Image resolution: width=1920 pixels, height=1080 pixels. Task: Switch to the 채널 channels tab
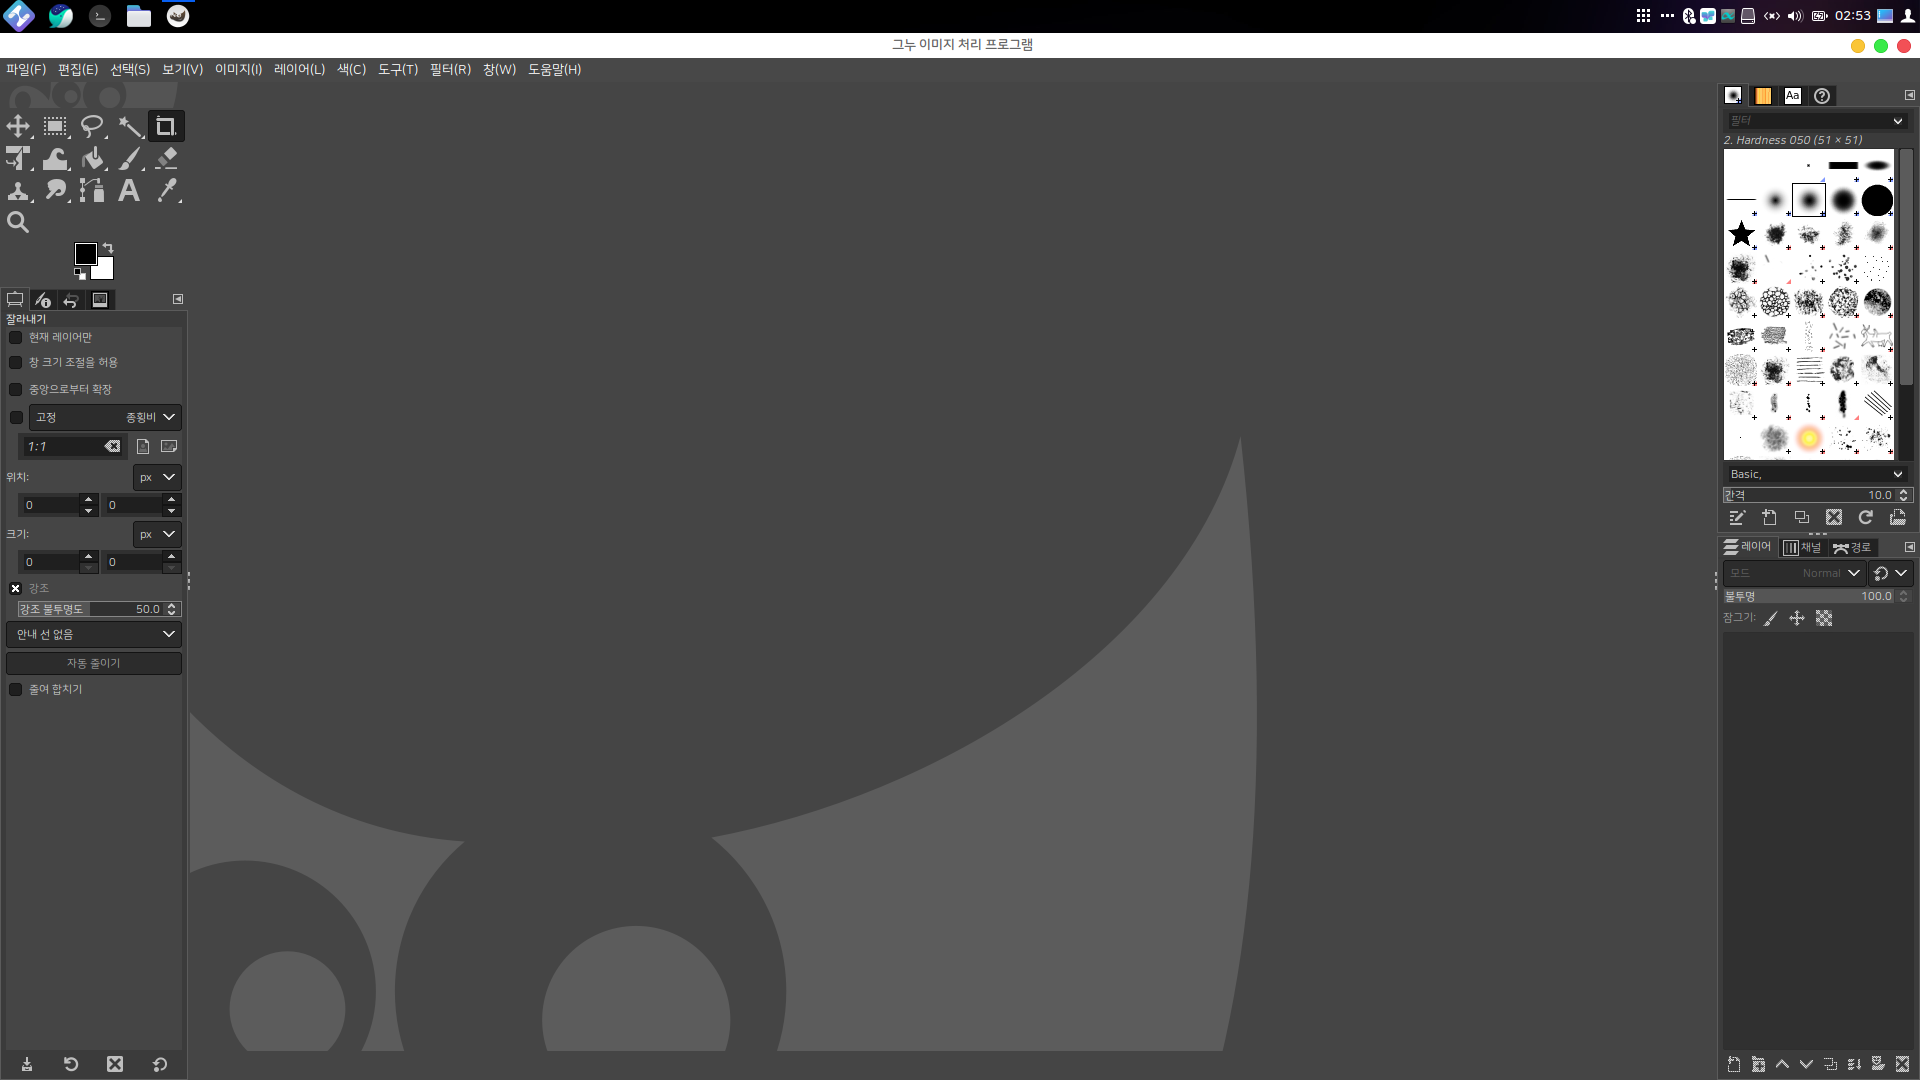(x=1802, y=548)
